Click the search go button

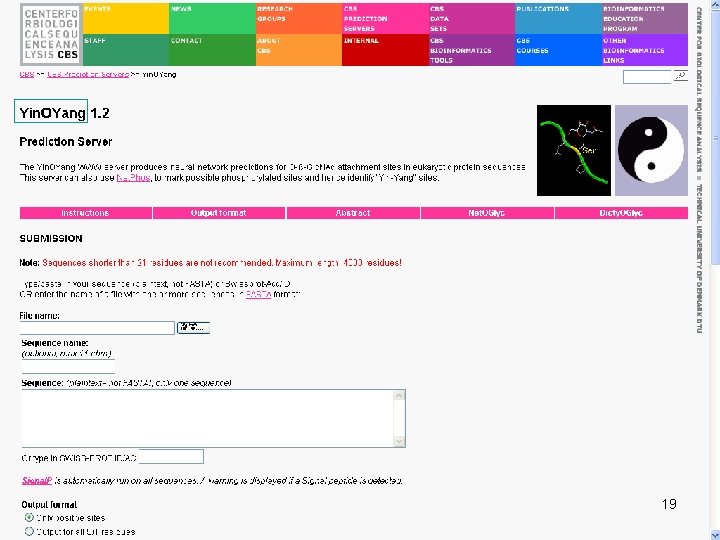[x=680, y=76]
